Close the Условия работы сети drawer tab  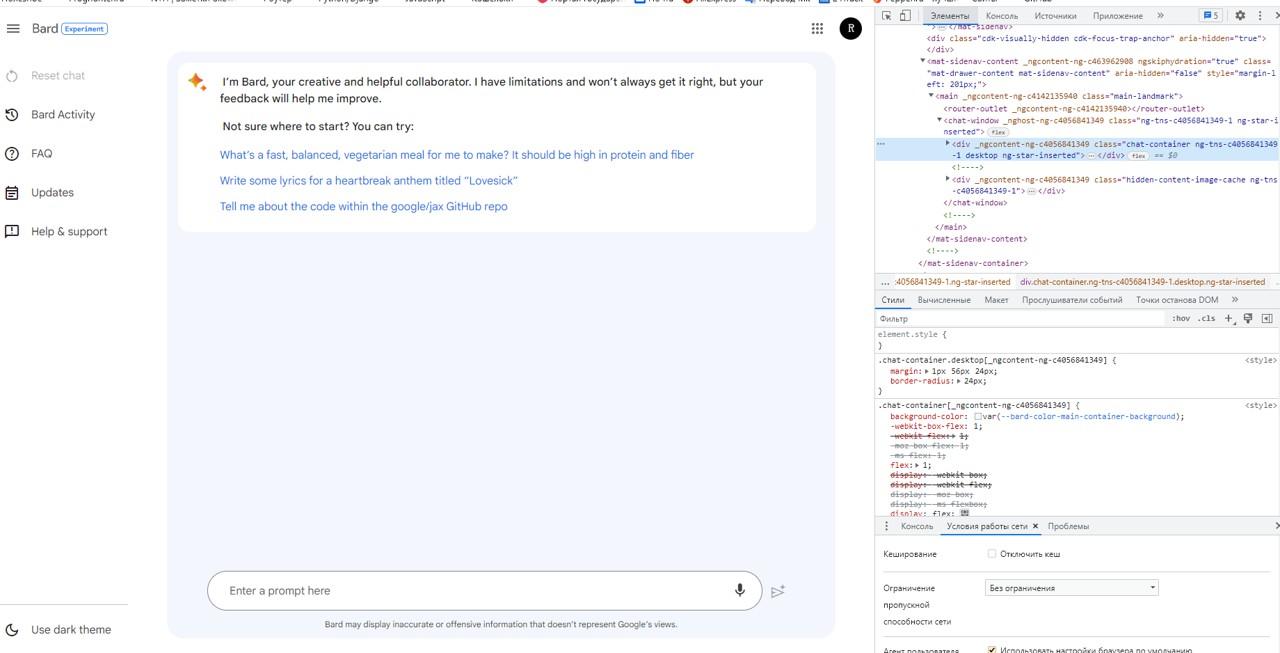[x=1035, y=526]
